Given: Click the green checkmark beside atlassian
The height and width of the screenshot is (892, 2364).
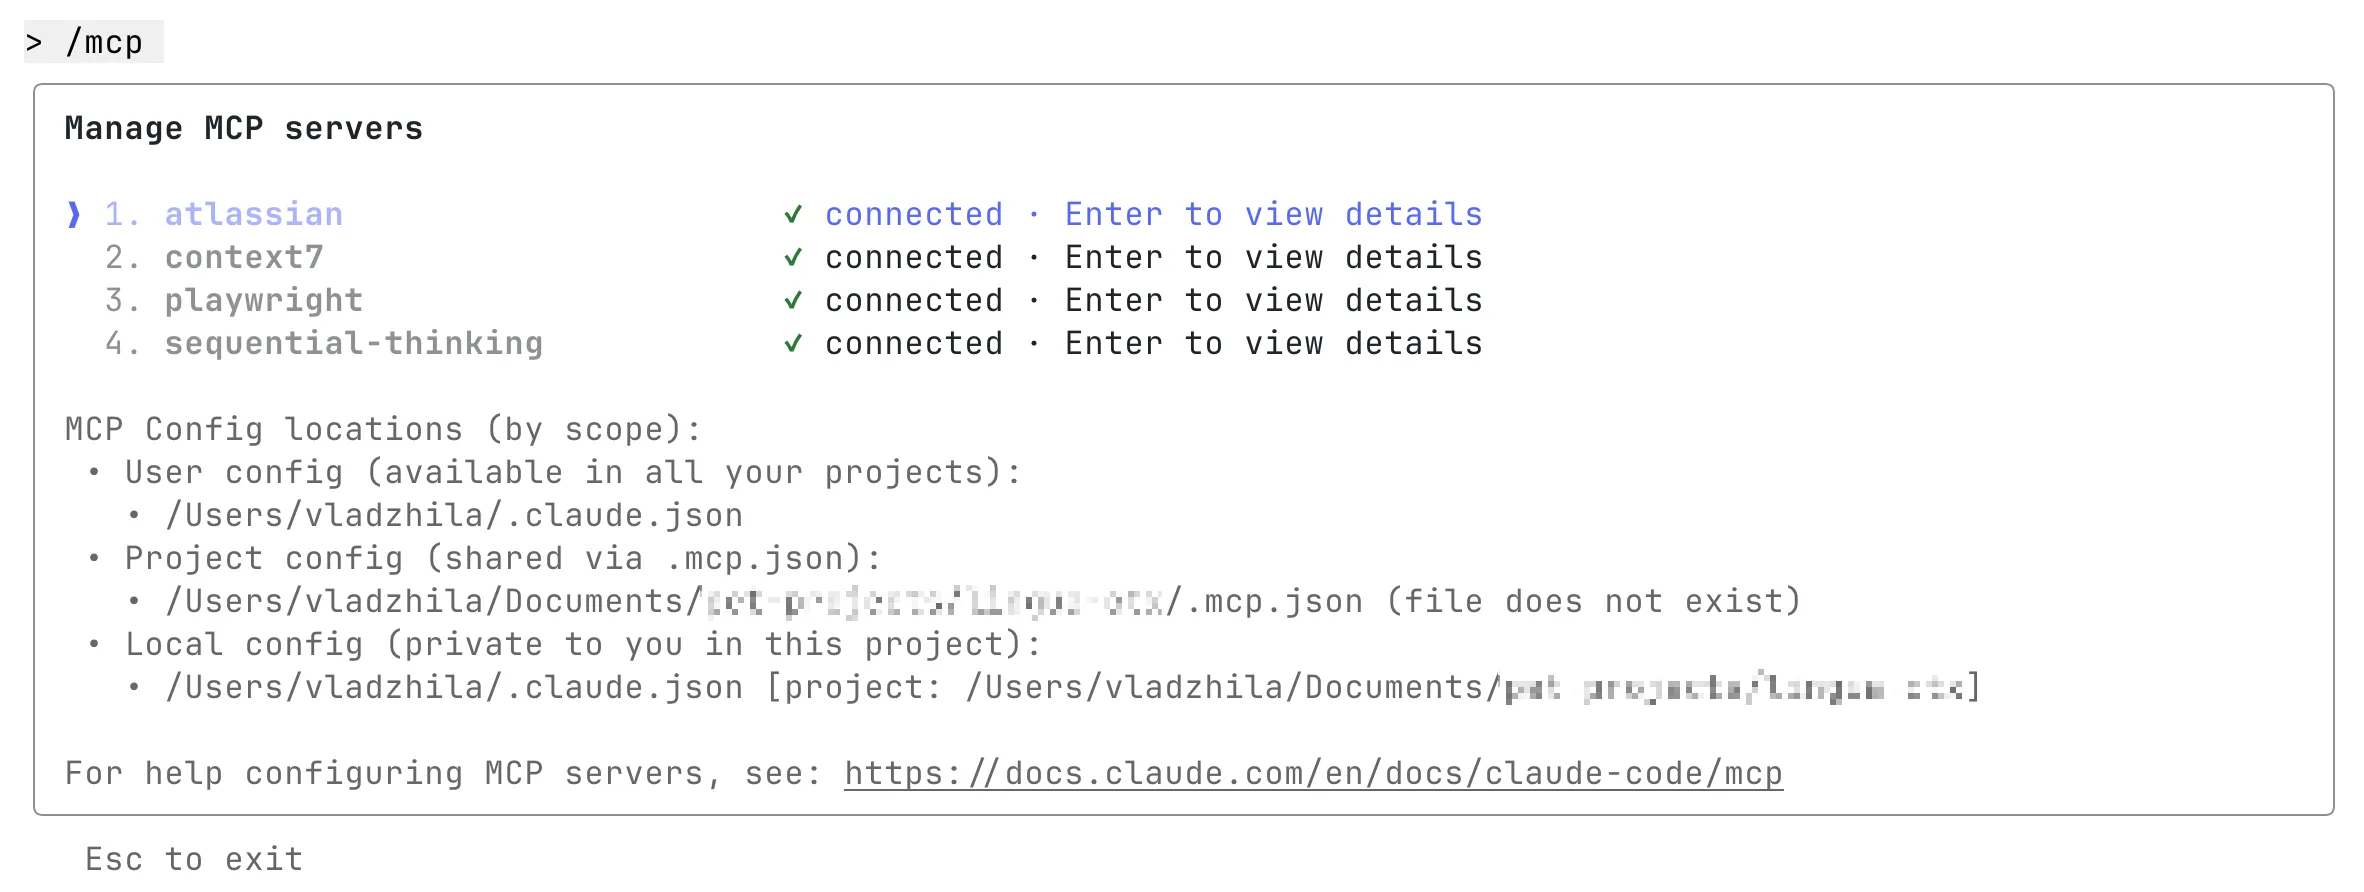Looking at the screenshot, I should (793, 215).
